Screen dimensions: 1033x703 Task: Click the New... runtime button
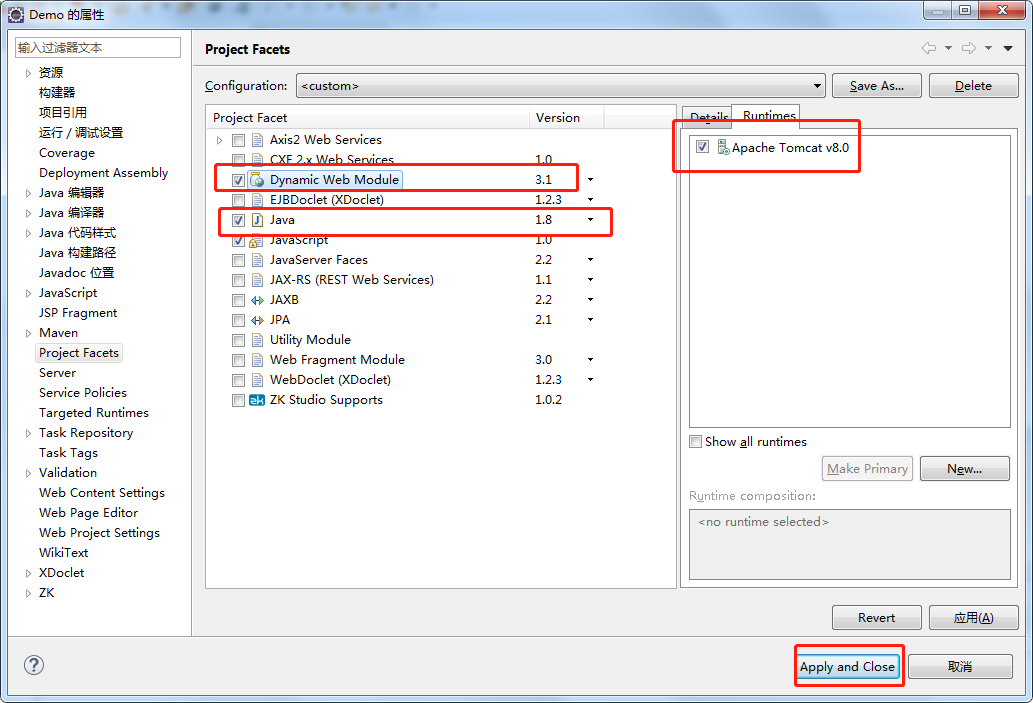[x=964, y=468]
